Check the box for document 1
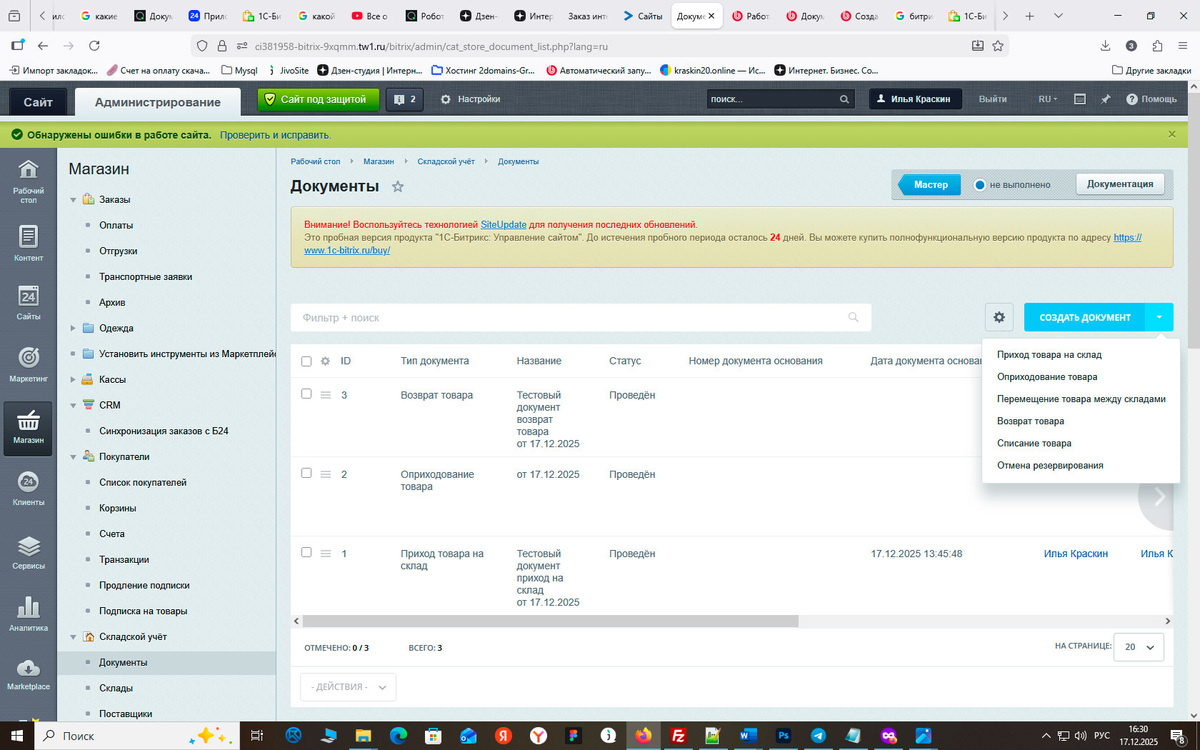 [x=307, y=552]
